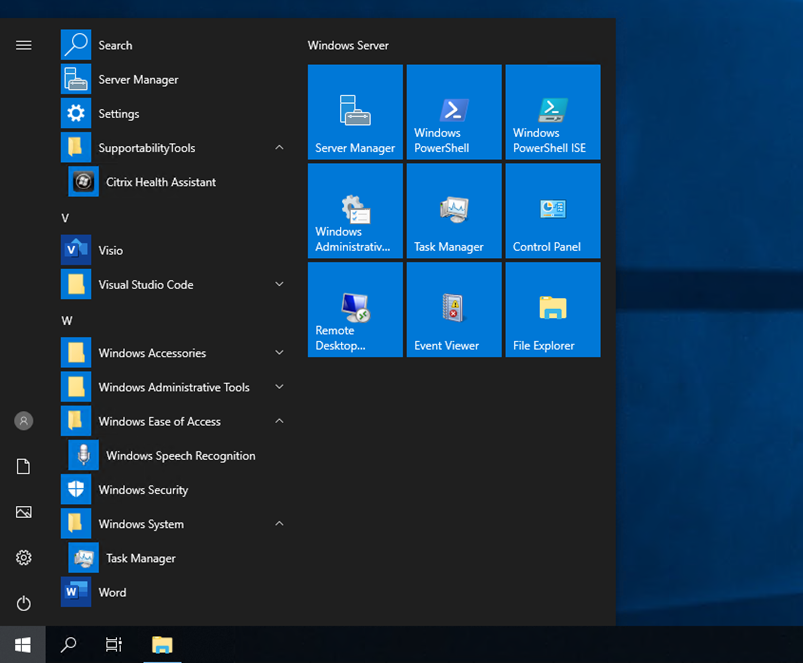Click the Server Manager tile
Image resolution: width=803 pixels, height=663 pixels.
click(x=355, y=112)
